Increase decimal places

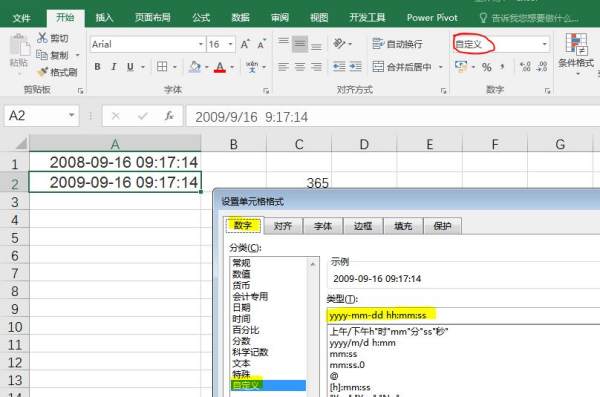[x=525, y=67]
